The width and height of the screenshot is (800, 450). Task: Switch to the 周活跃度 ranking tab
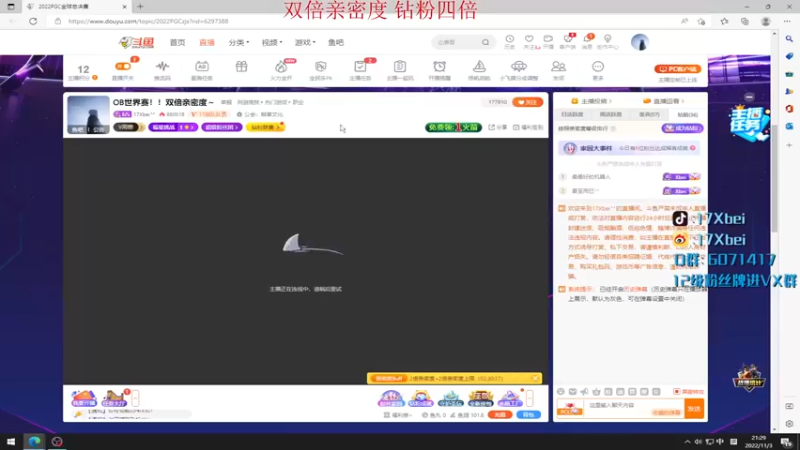[611, 115]
